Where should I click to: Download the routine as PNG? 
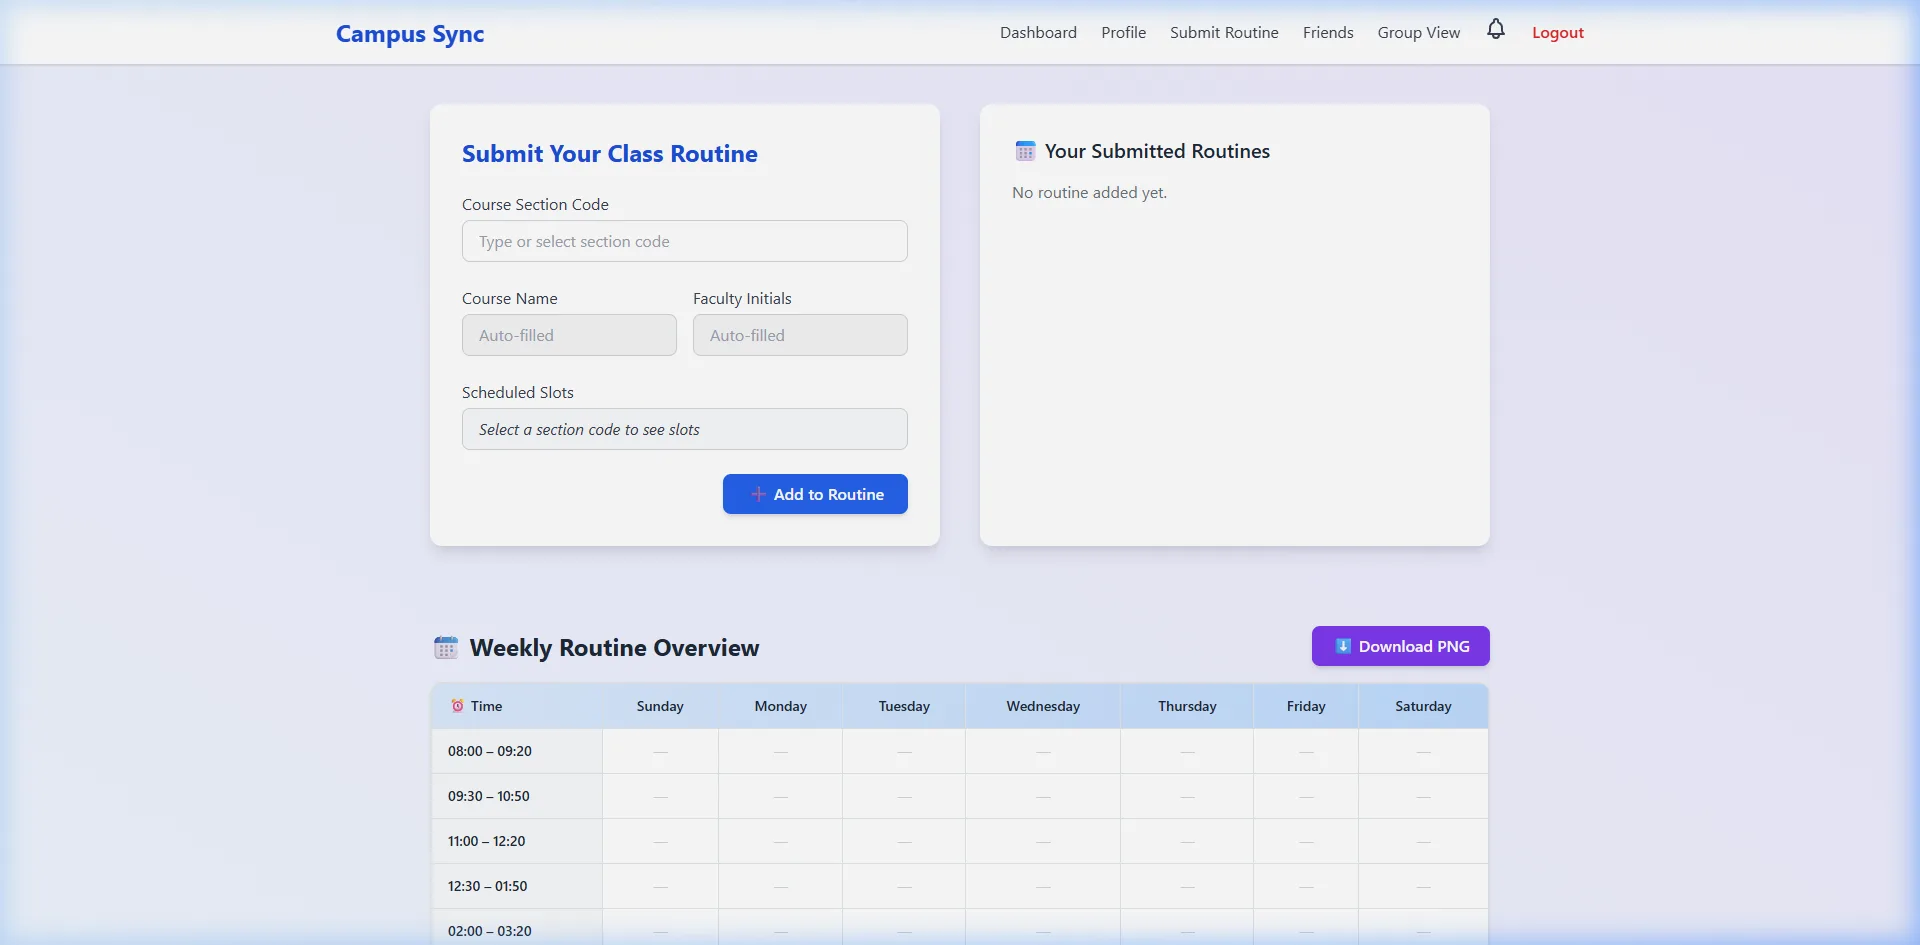pos(1400,646)
